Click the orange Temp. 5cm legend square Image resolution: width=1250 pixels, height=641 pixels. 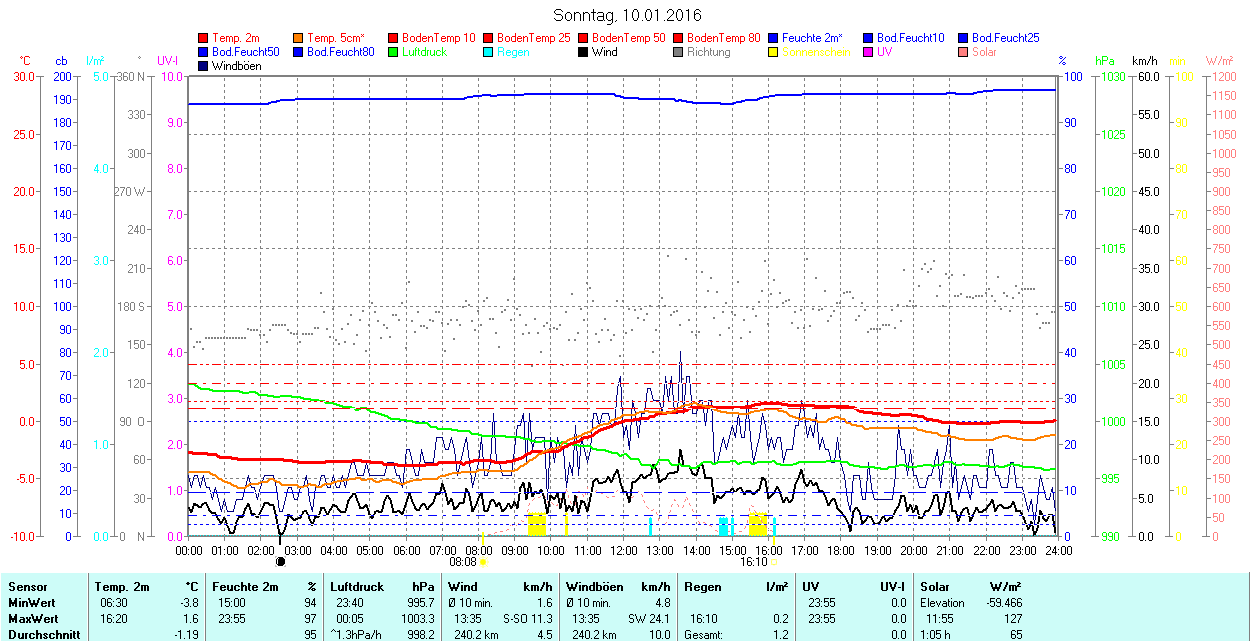299,38
